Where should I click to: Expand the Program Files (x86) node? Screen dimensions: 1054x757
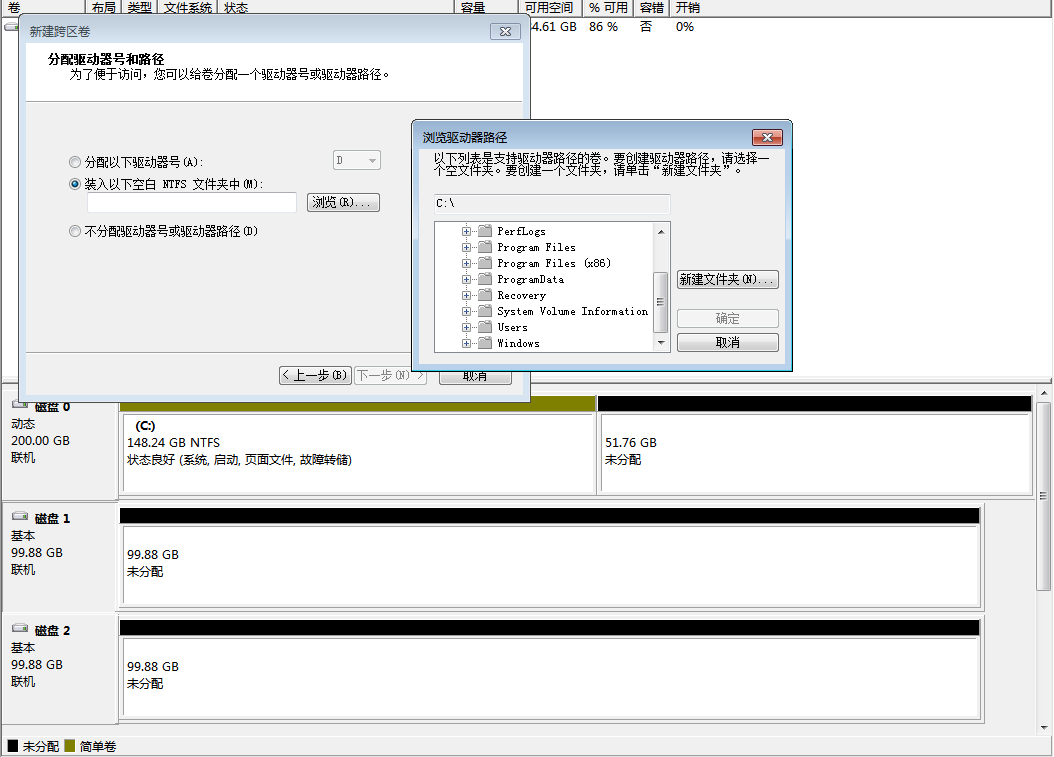[x=466, y=263]
